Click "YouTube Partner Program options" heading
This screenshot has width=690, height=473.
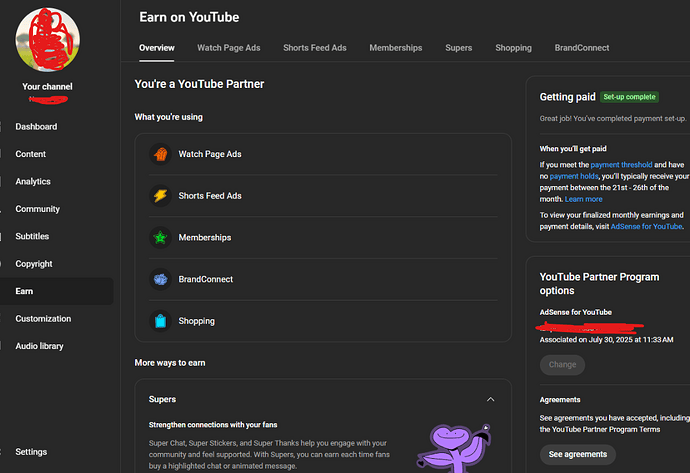click(x=599, y=284)
